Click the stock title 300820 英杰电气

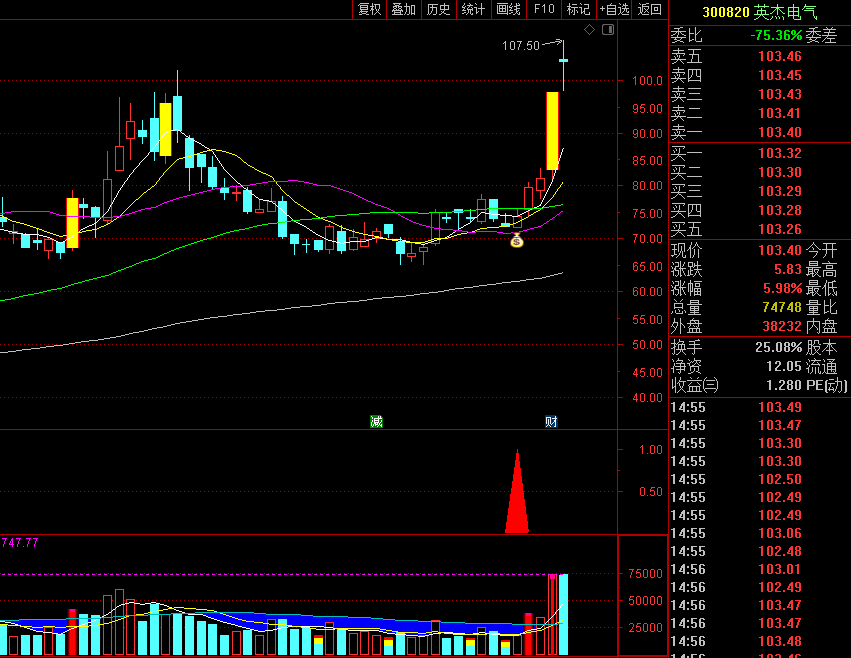tap(760, 12)
